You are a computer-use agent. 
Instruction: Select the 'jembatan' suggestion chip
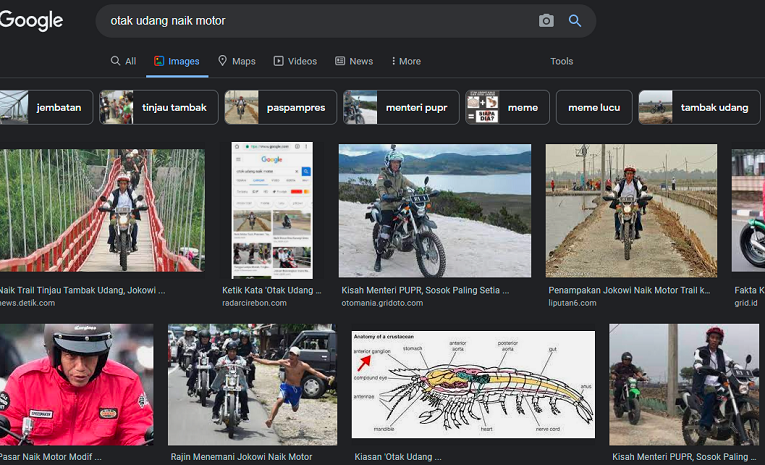(x=47, y=107)
